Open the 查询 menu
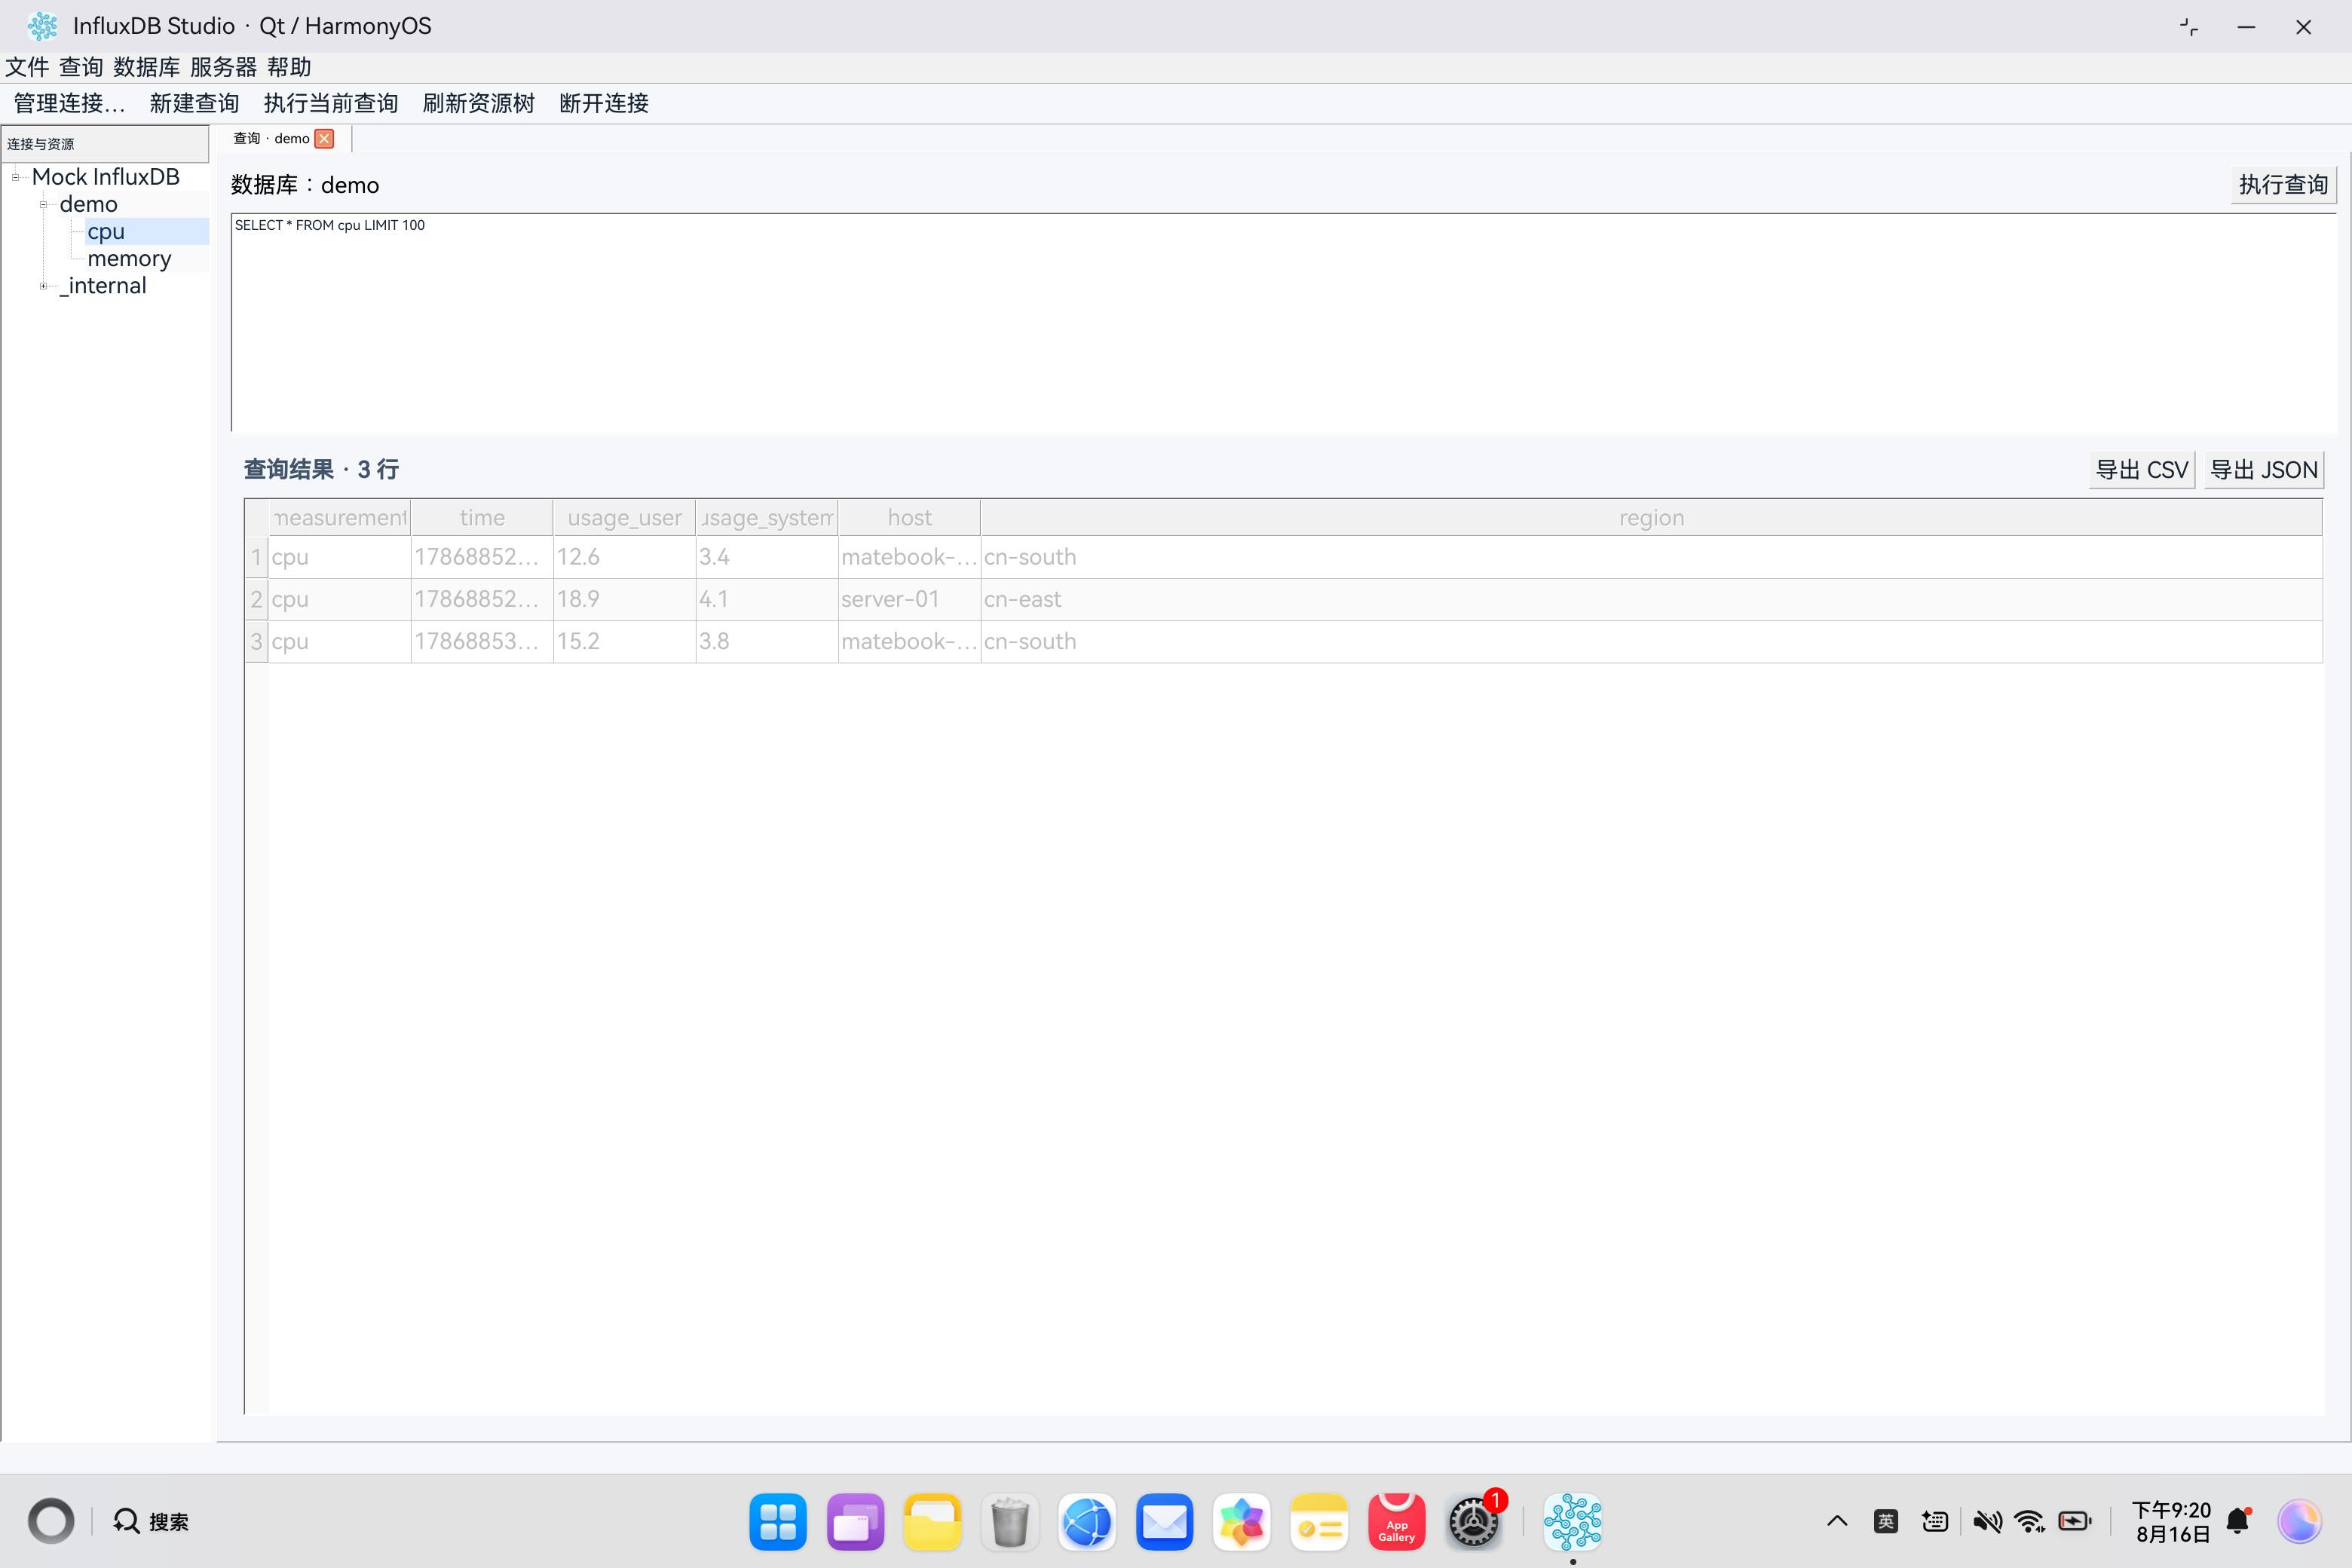Image resolution: width=2352 pixels, height=1568 pixels. pyautogui.click(x=81, y=67)
